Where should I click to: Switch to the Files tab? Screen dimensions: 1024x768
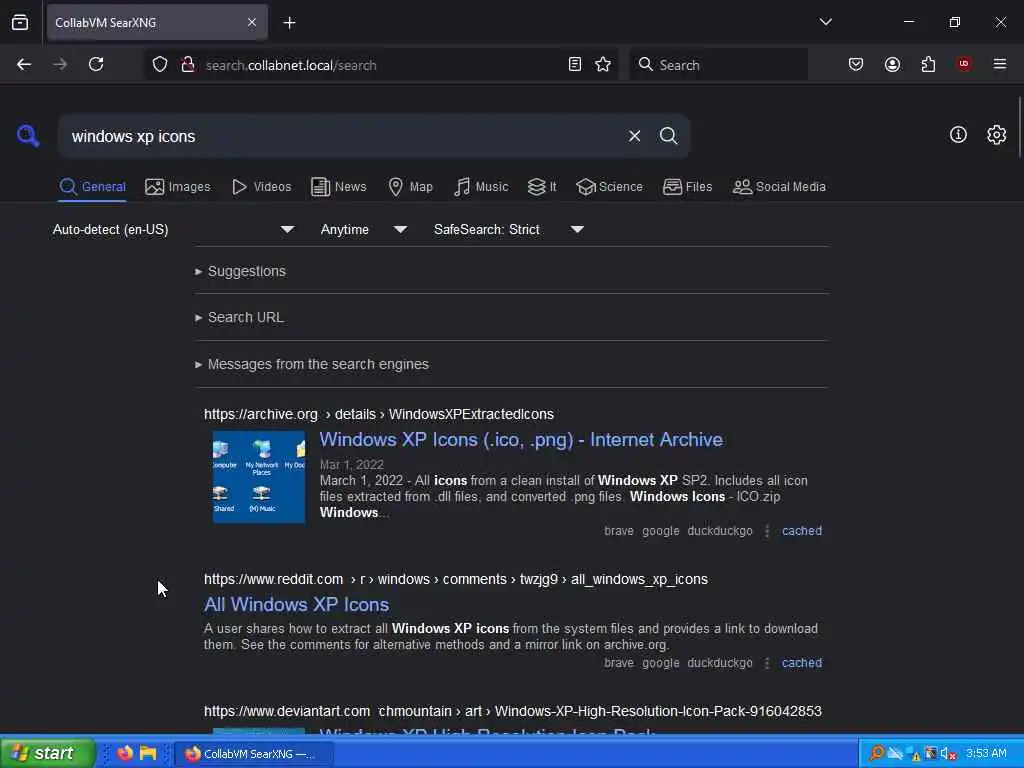tap(687, 187)
